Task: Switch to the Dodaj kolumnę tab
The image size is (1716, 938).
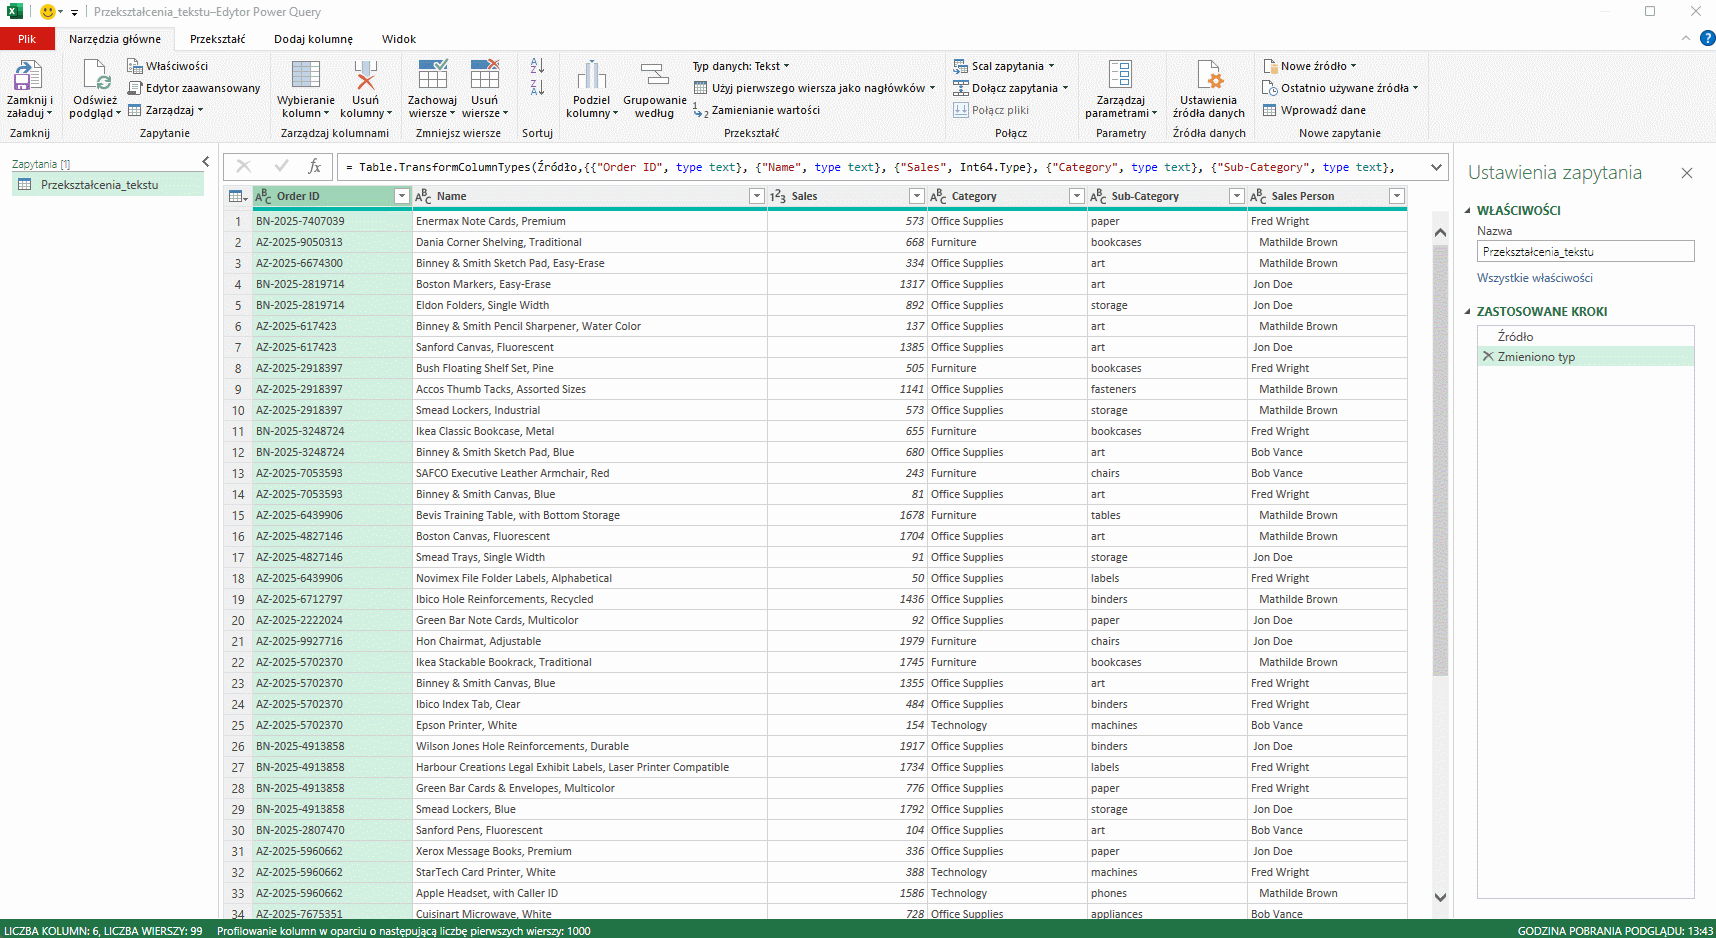Action: point(313,39)
